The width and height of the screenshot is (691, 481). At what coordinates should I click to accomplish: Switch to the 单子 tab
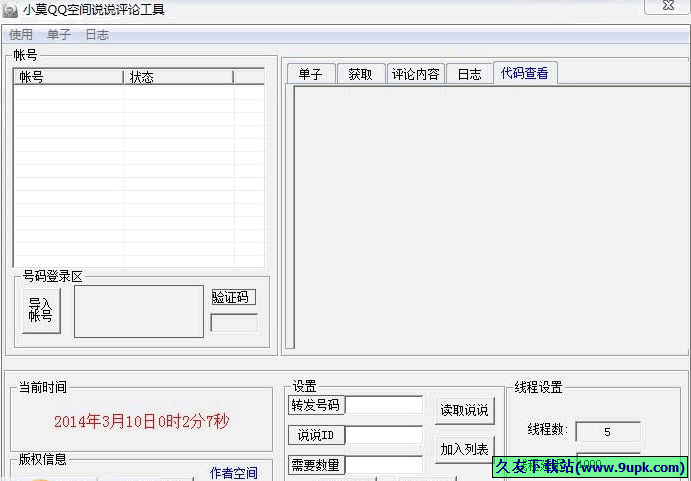(x=311, y=74)
